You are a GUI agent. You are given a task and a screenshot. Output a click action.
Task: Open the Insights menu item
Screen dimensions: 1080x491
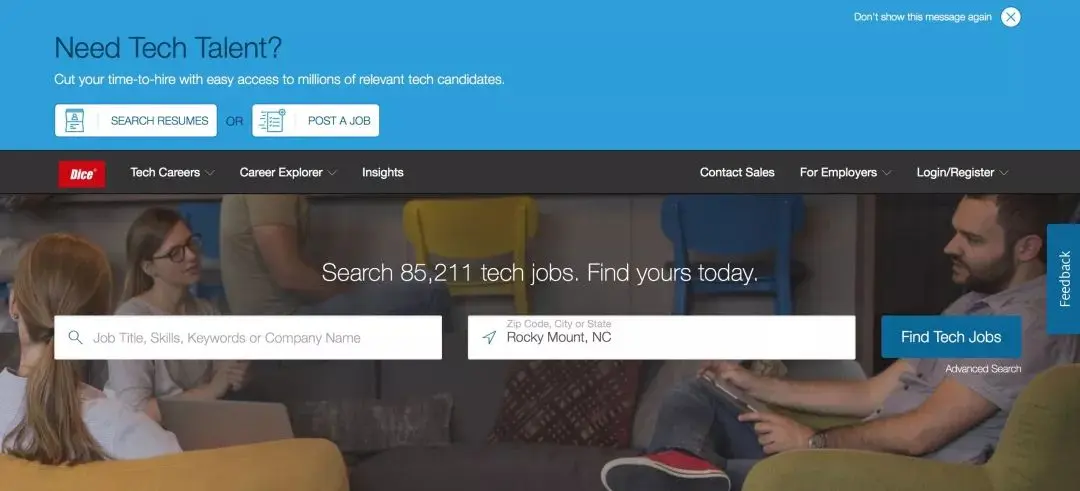point(382,172)
